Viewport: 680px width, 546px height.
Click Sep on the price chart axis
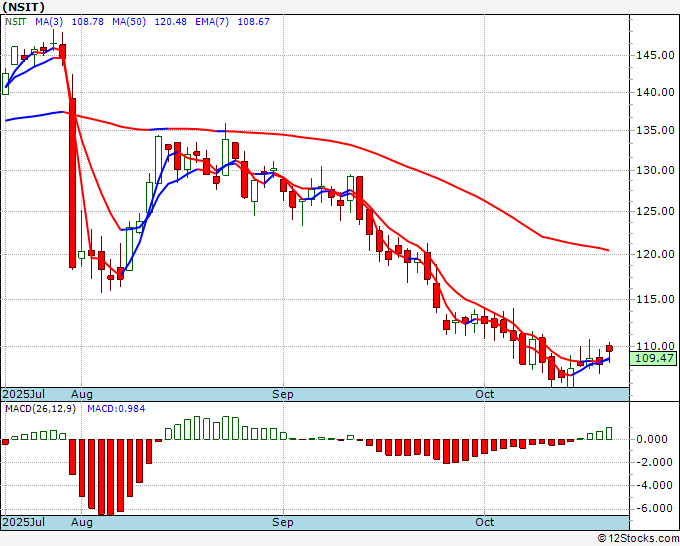pyautogui.click(x=283, y=394)
